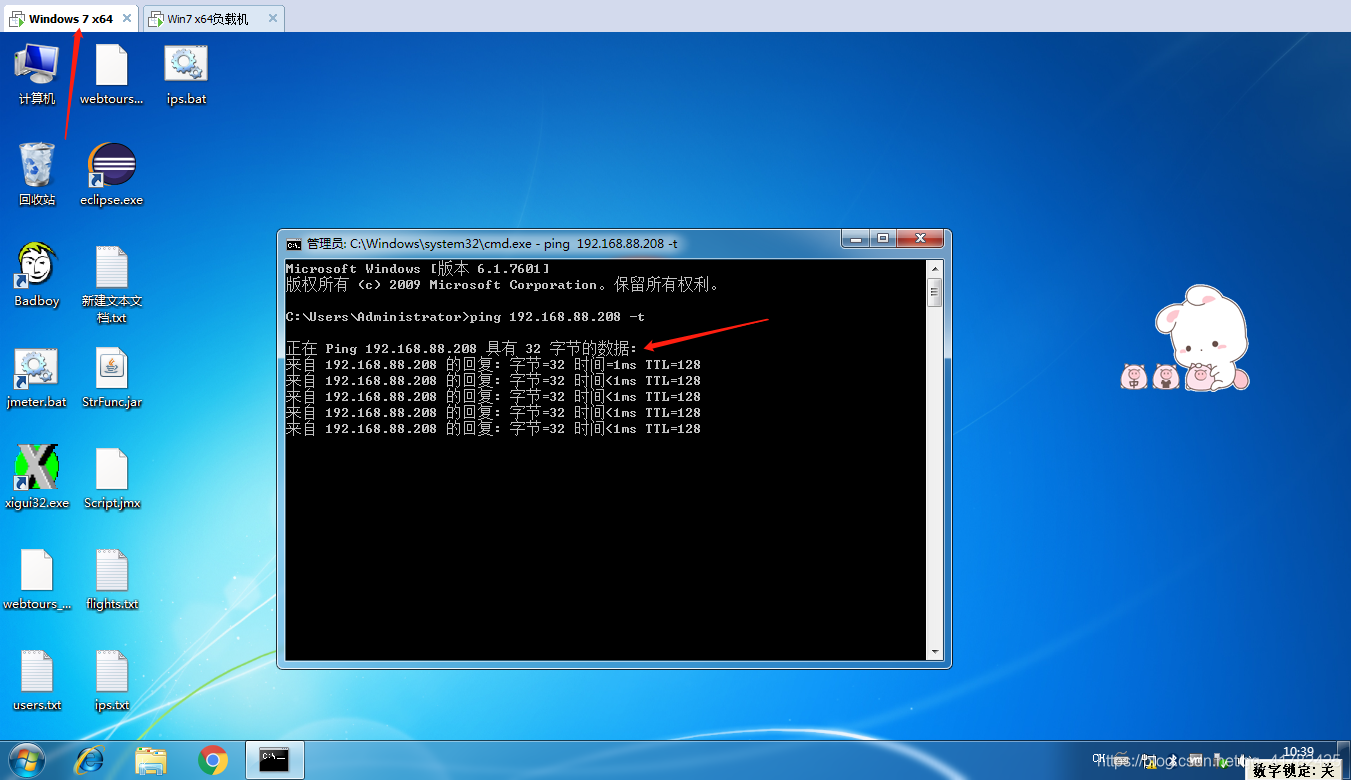Select the StrFunc.jar file icon
This screenshot has width=1351, height=780.
[112, 377]
